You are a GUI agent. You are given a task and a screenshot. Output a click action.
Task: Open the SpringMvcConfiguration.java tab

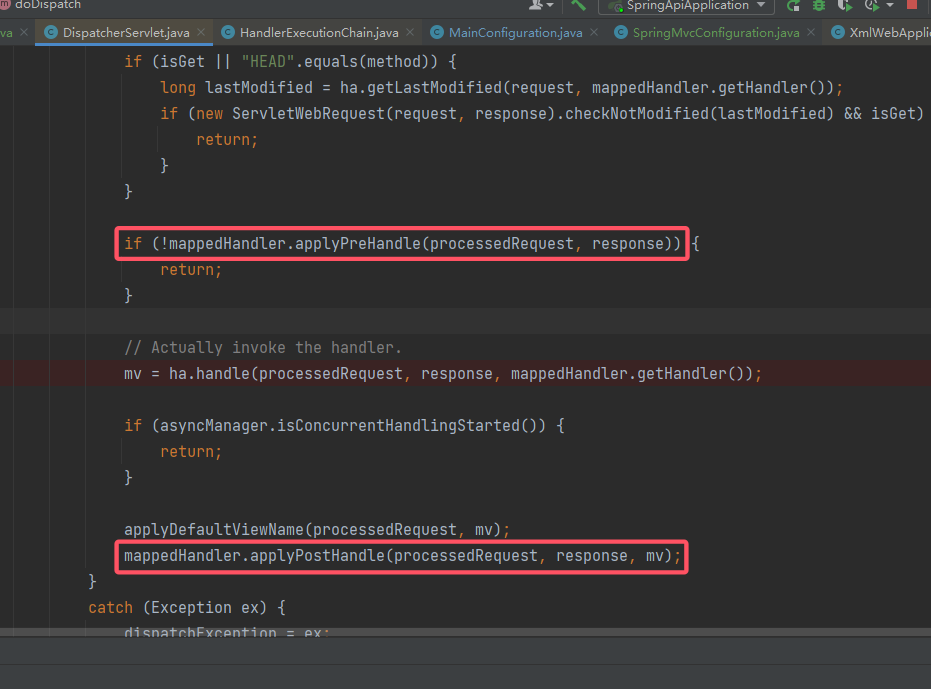[715, 33]
